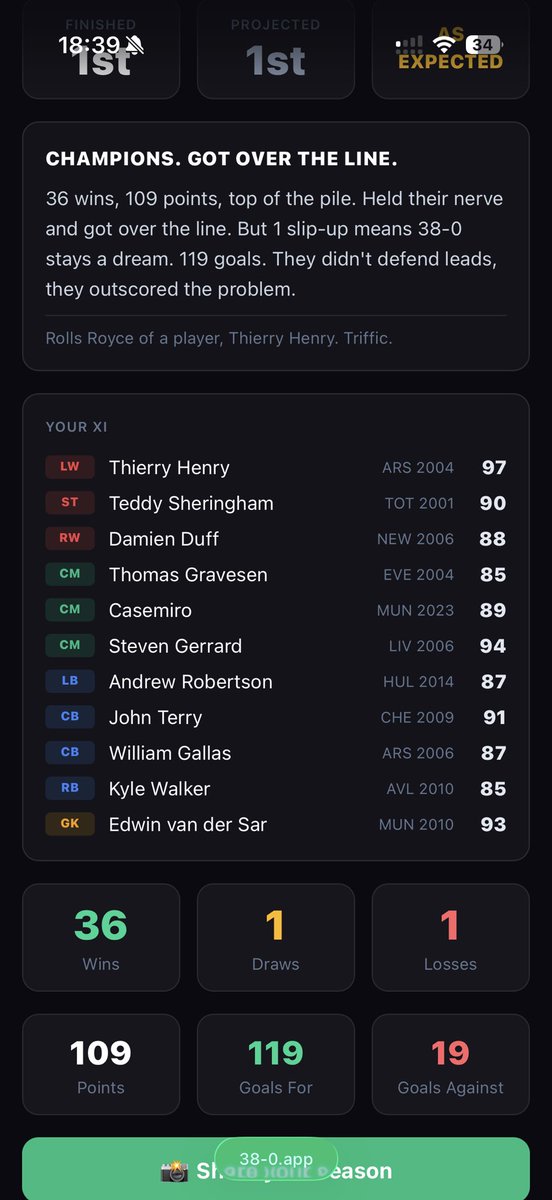
Task: Share your season with the green button
Action: pyautogui.click(x=276, y=1169)
